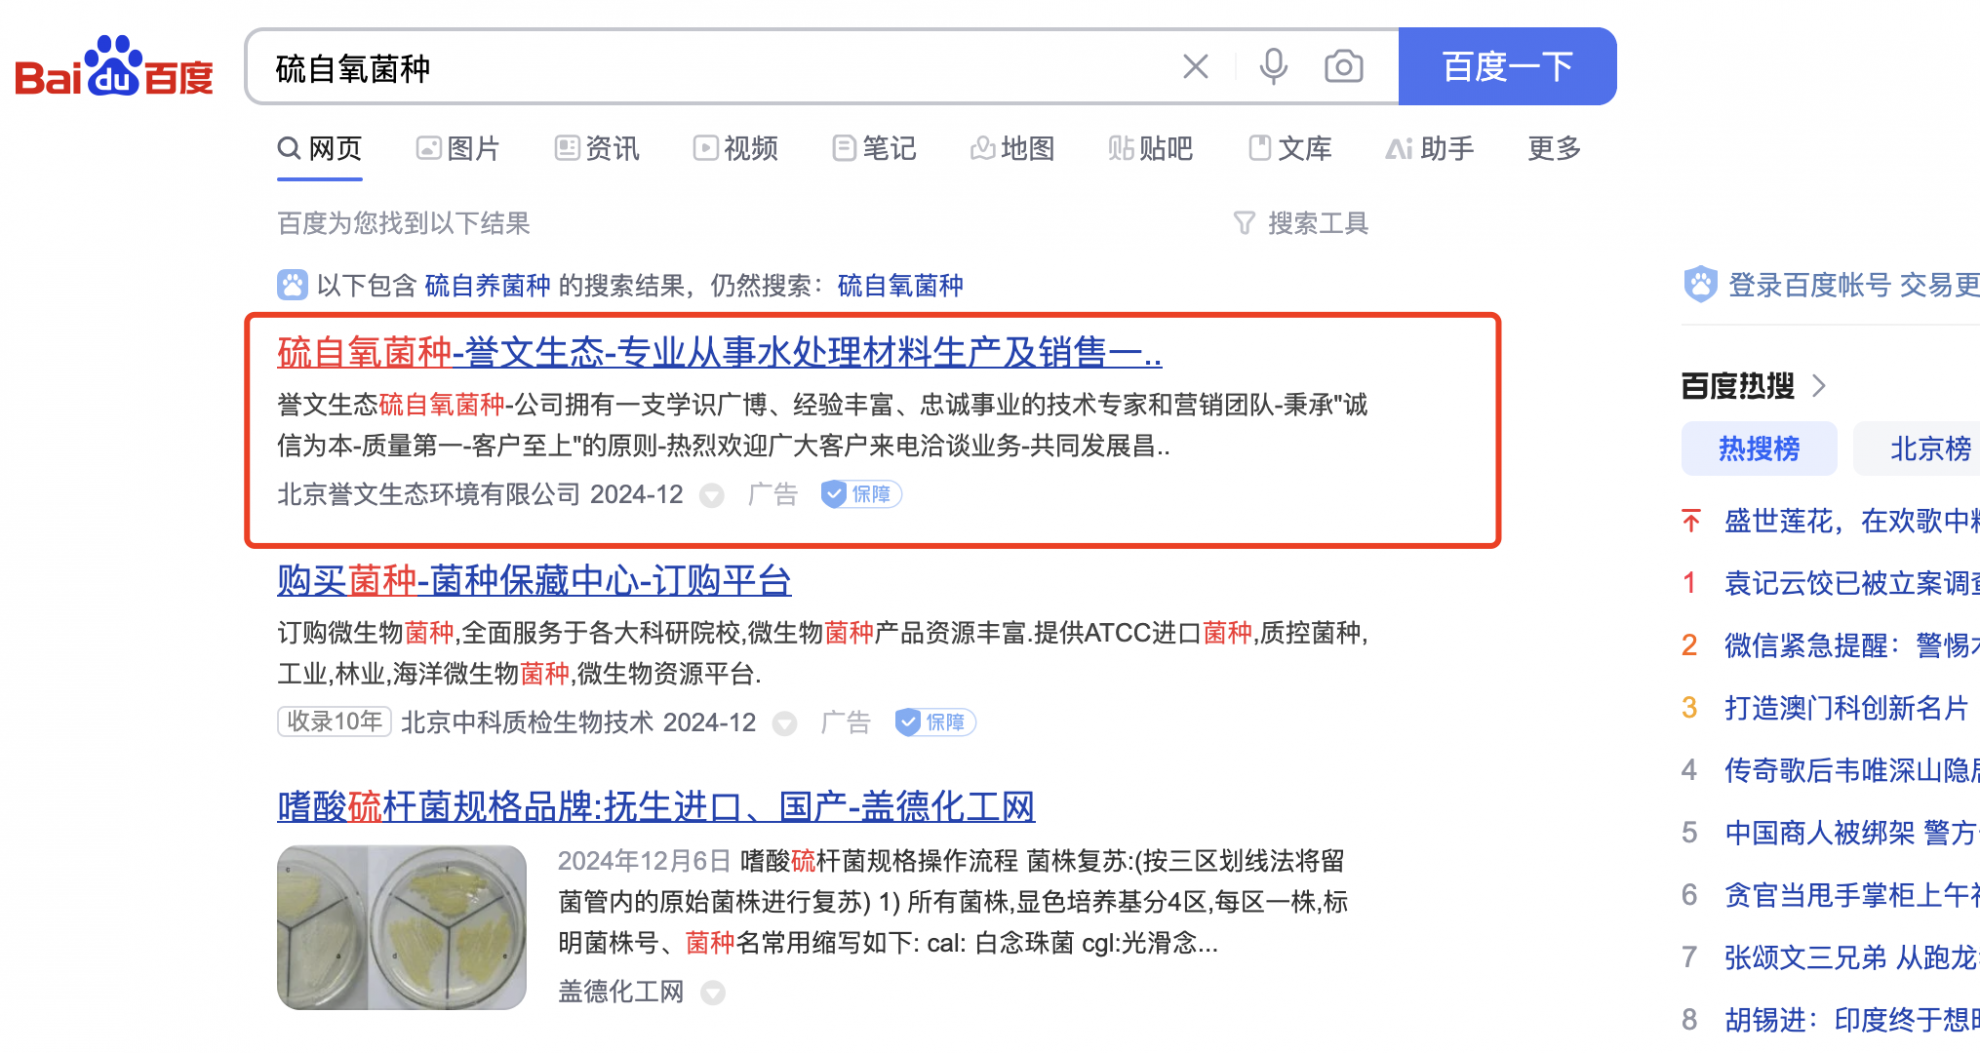
Task: Open 购买菌种-菌种保藏中心-订购平台 link
Action: pyautogui.click(x=534, y=580)
